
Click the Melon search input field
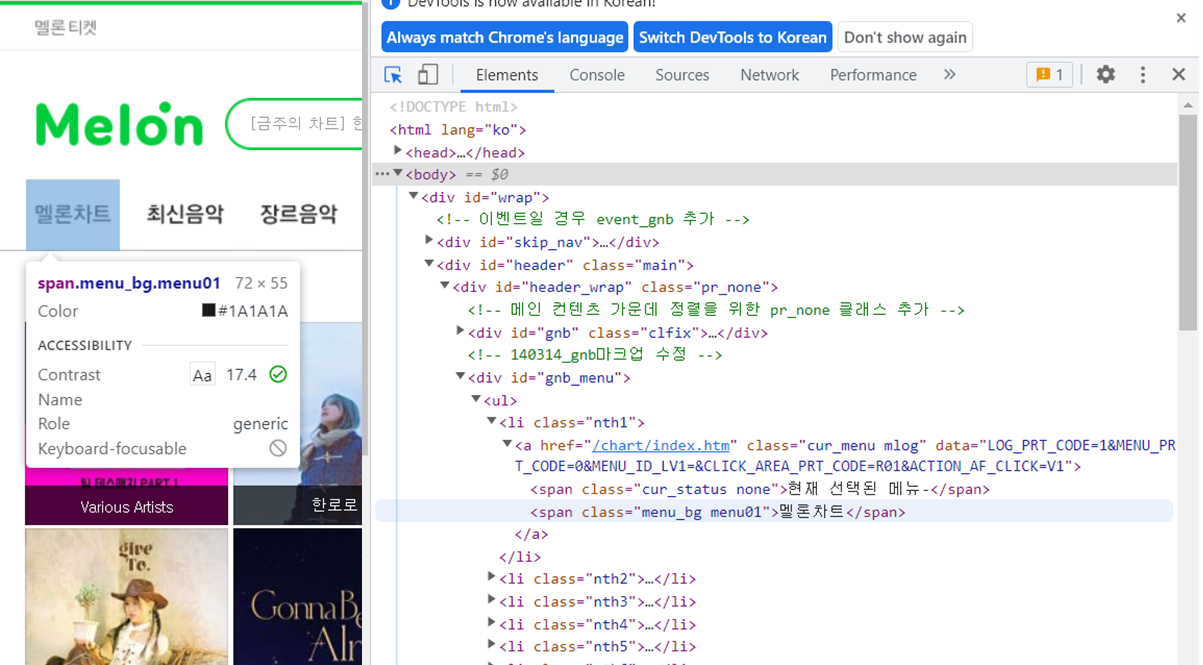295,124
